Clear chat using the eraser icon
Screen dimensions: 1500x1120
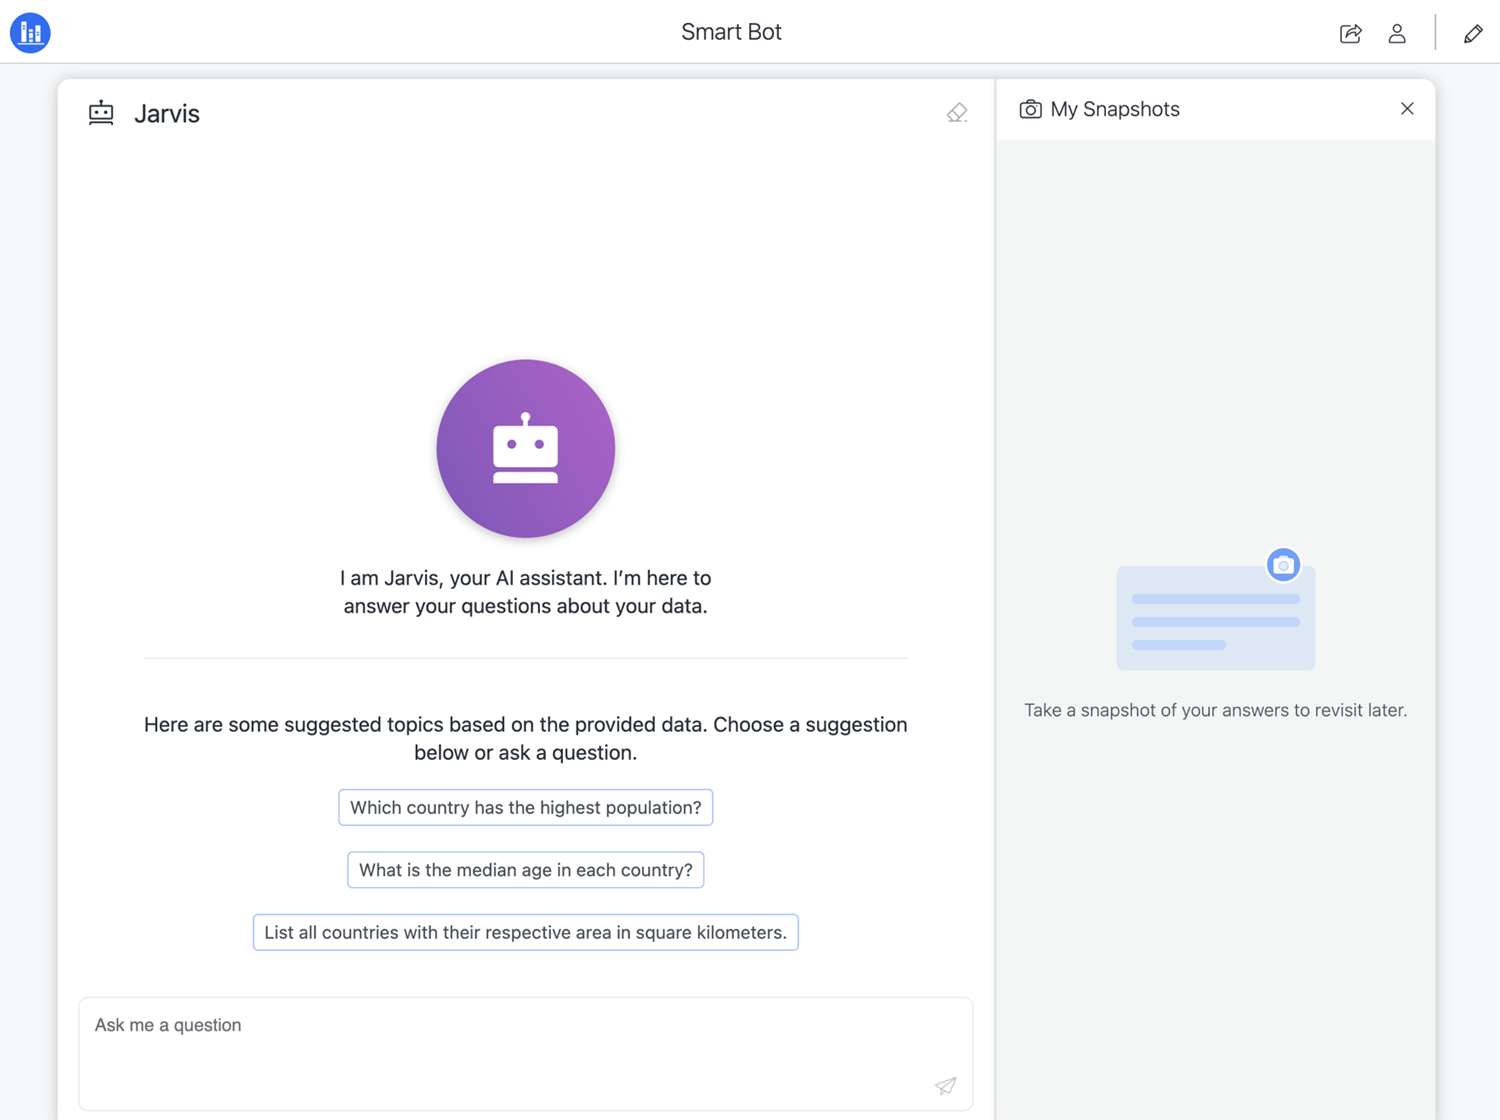point(957,113)
